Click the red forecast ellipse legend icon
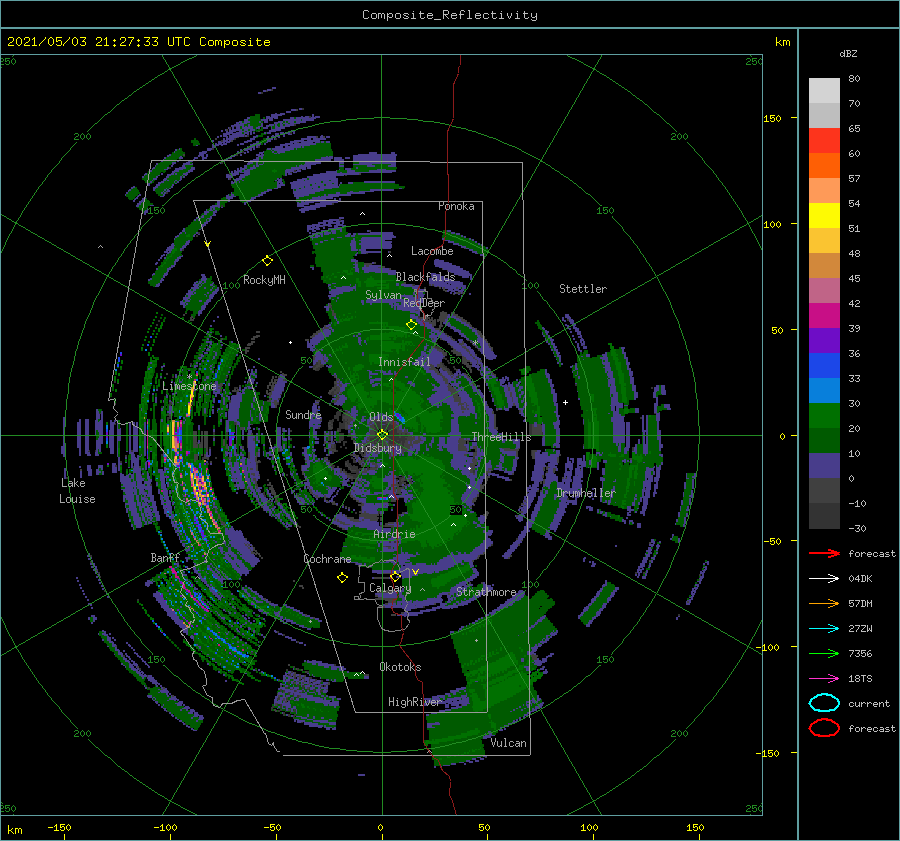The height and width of the screenshot is (841, 900). (x=824, y=728)
